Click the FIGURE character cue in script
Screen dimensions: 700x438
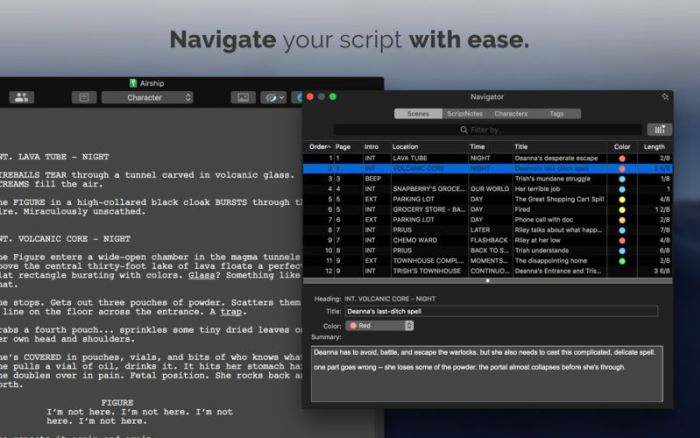[117, 402]
